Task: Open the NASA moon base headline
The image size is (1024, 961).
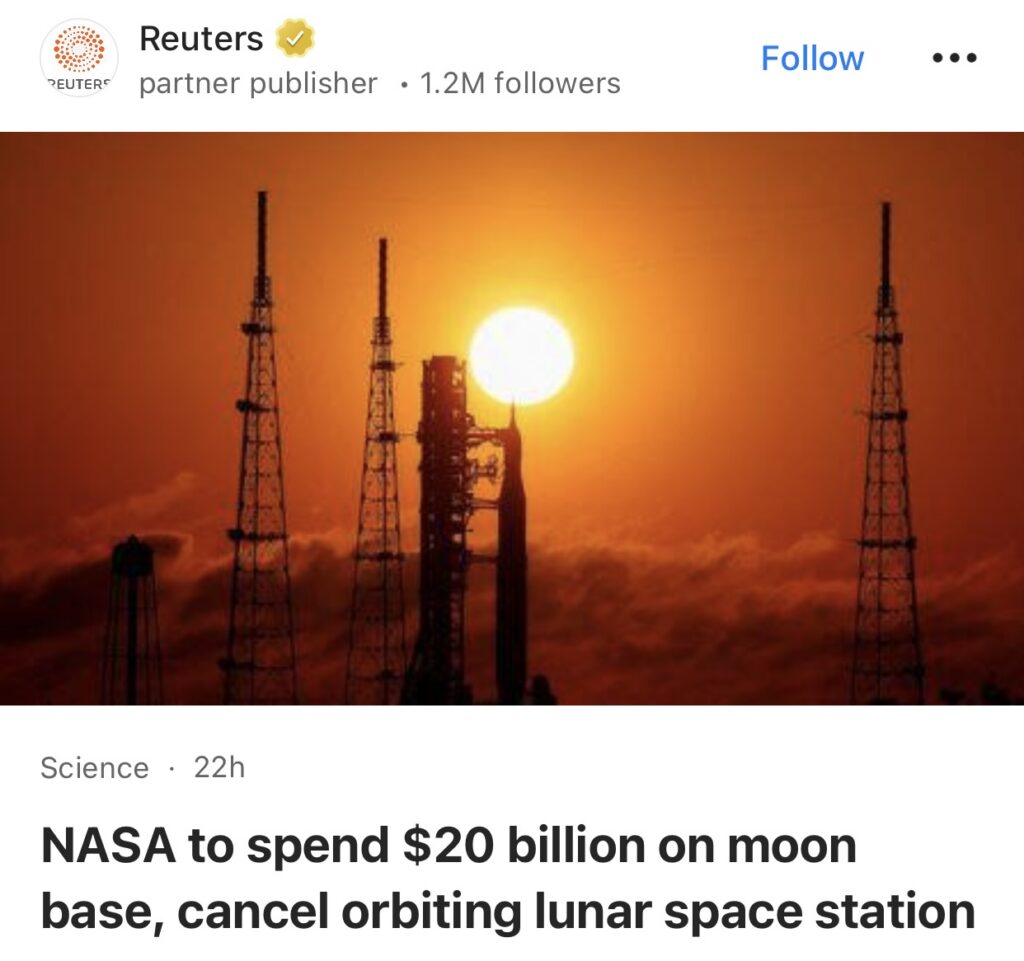Action: click(x=448, y=846)
